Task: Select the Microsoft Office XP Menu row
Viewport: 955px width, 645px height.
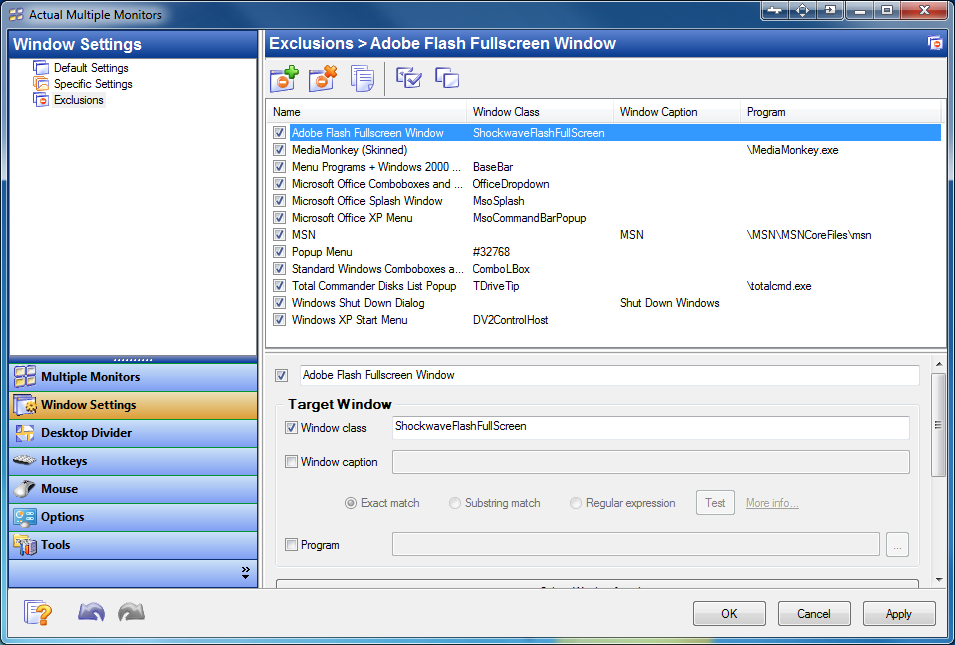Action: tap(607, 218)
